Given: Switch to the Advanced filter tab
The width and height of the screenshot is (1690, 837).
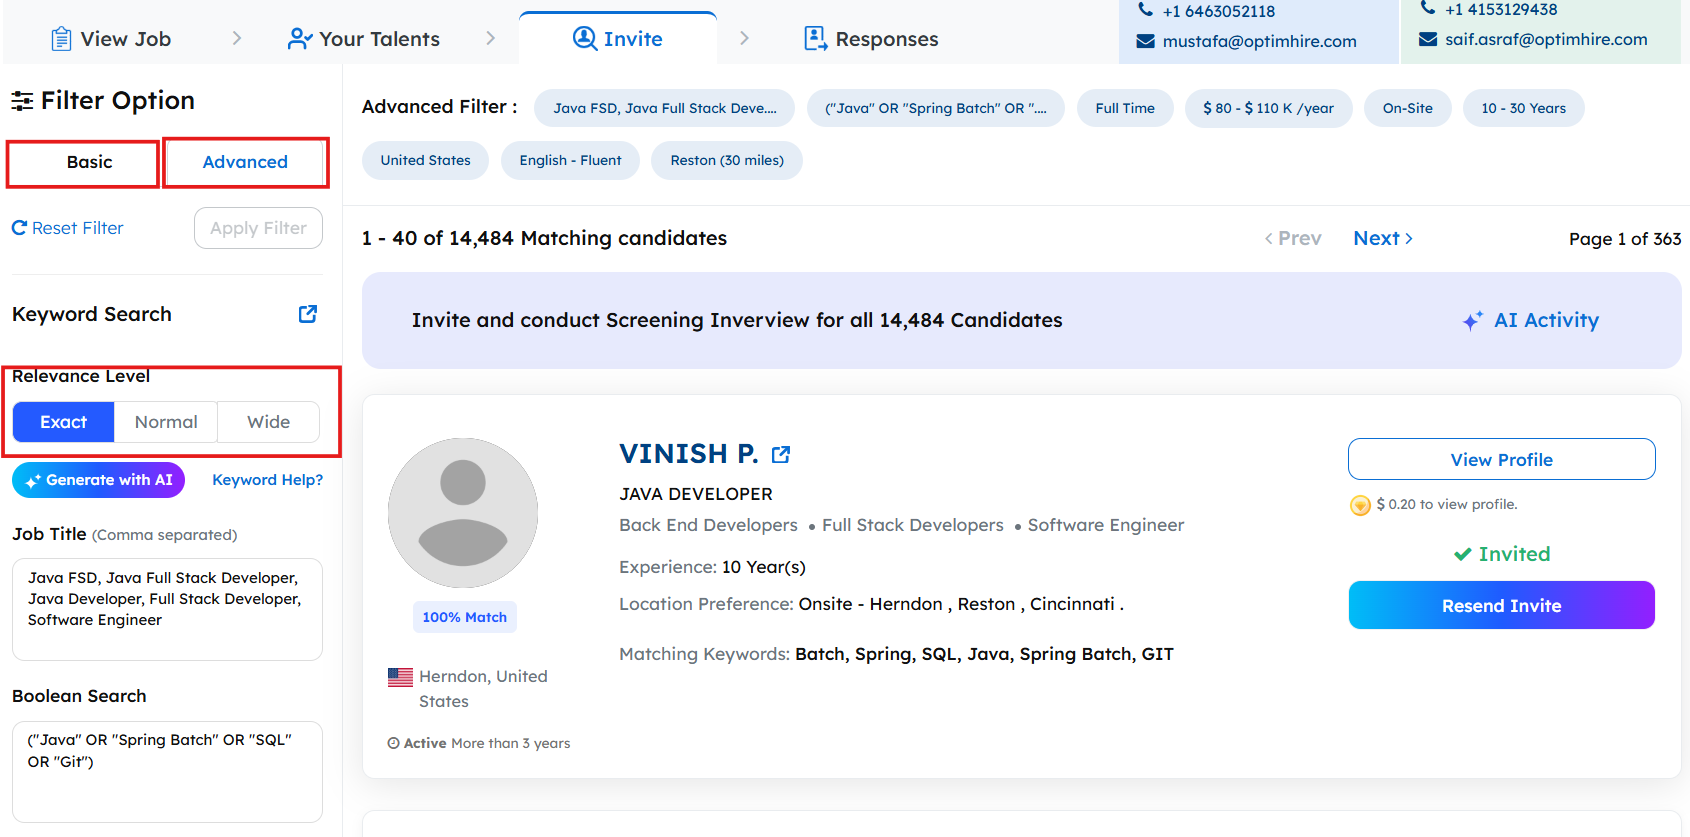Looking at the screenshot, I should pyautogui.click(x=245, y=162).
